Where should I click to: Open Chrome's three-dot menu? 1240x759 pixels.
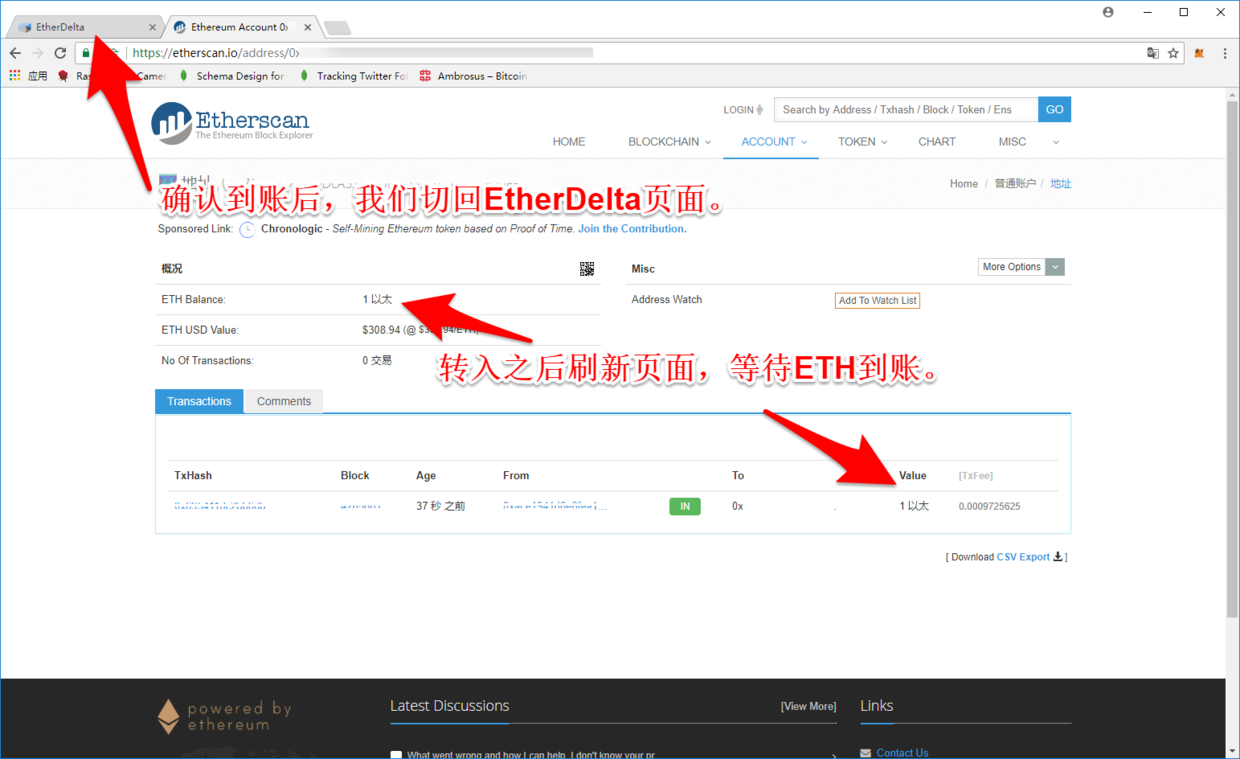pos(1225,53)
